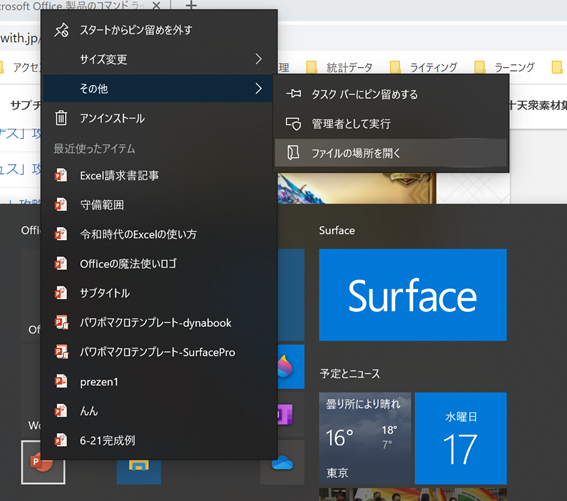Open recent item Excel請求書記事
The width and height of the screenshot is (567, 501).
point(159,175)
